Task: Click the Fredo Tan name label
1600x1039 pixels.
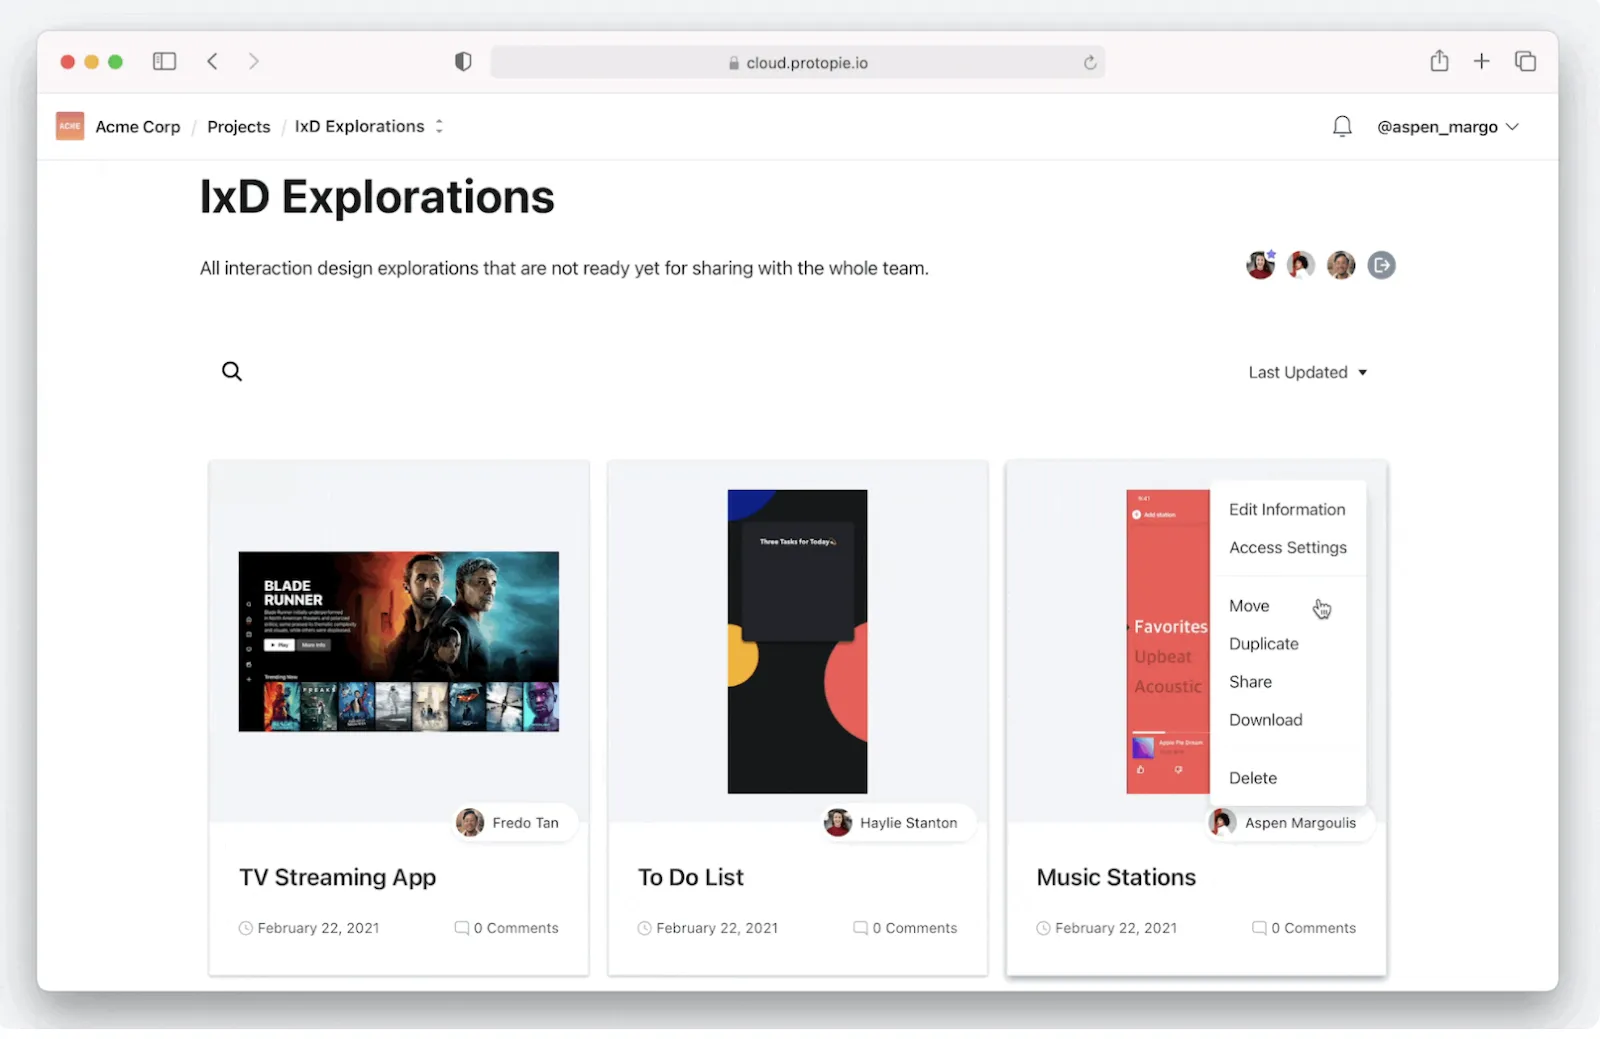Action: (x=526, y=823)
